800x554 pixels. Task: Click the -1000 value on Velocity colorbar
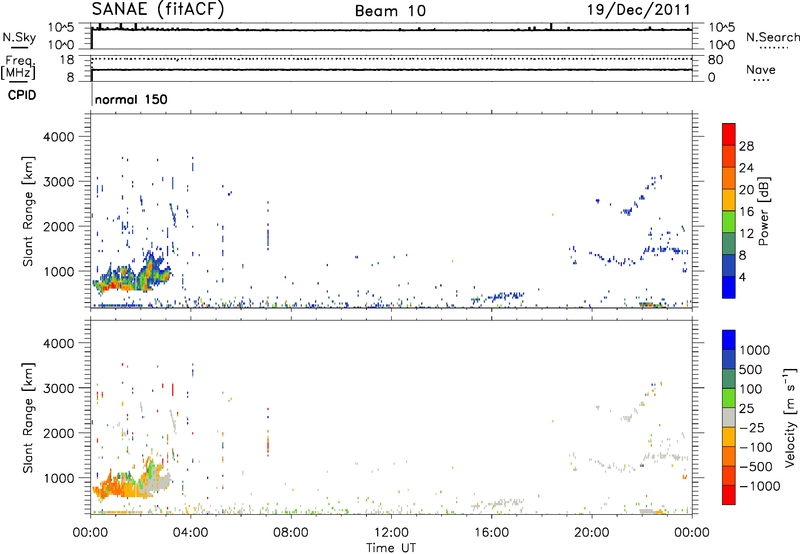759,486
